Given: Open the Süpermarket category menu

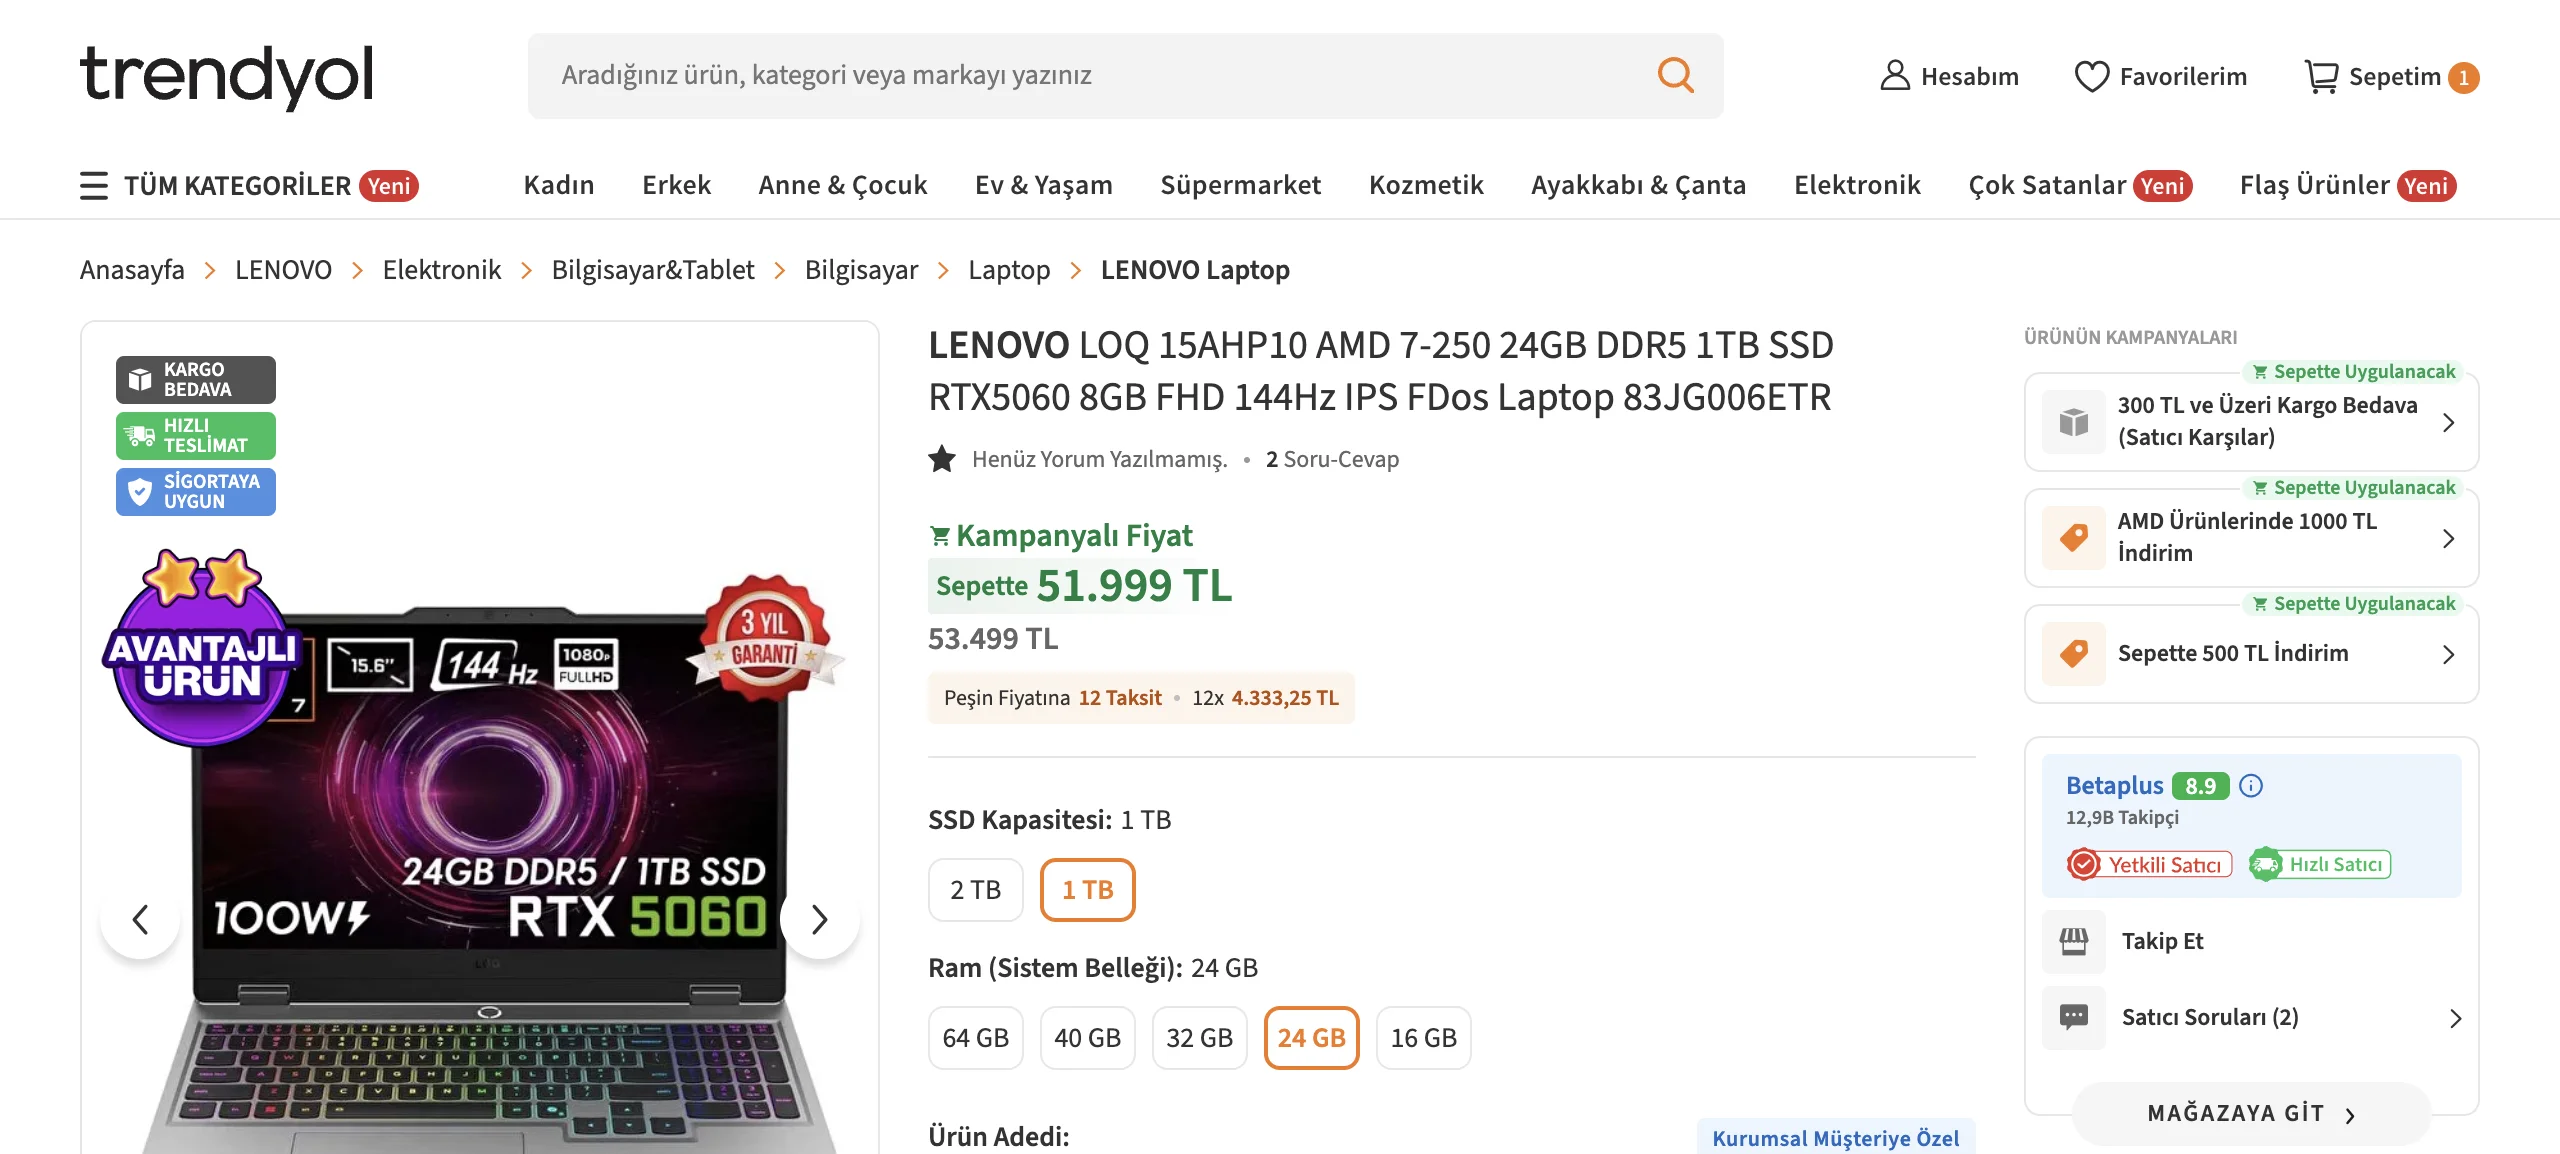Looking at the screenshot, I should pyautogui.click(x=1240, y=185).
